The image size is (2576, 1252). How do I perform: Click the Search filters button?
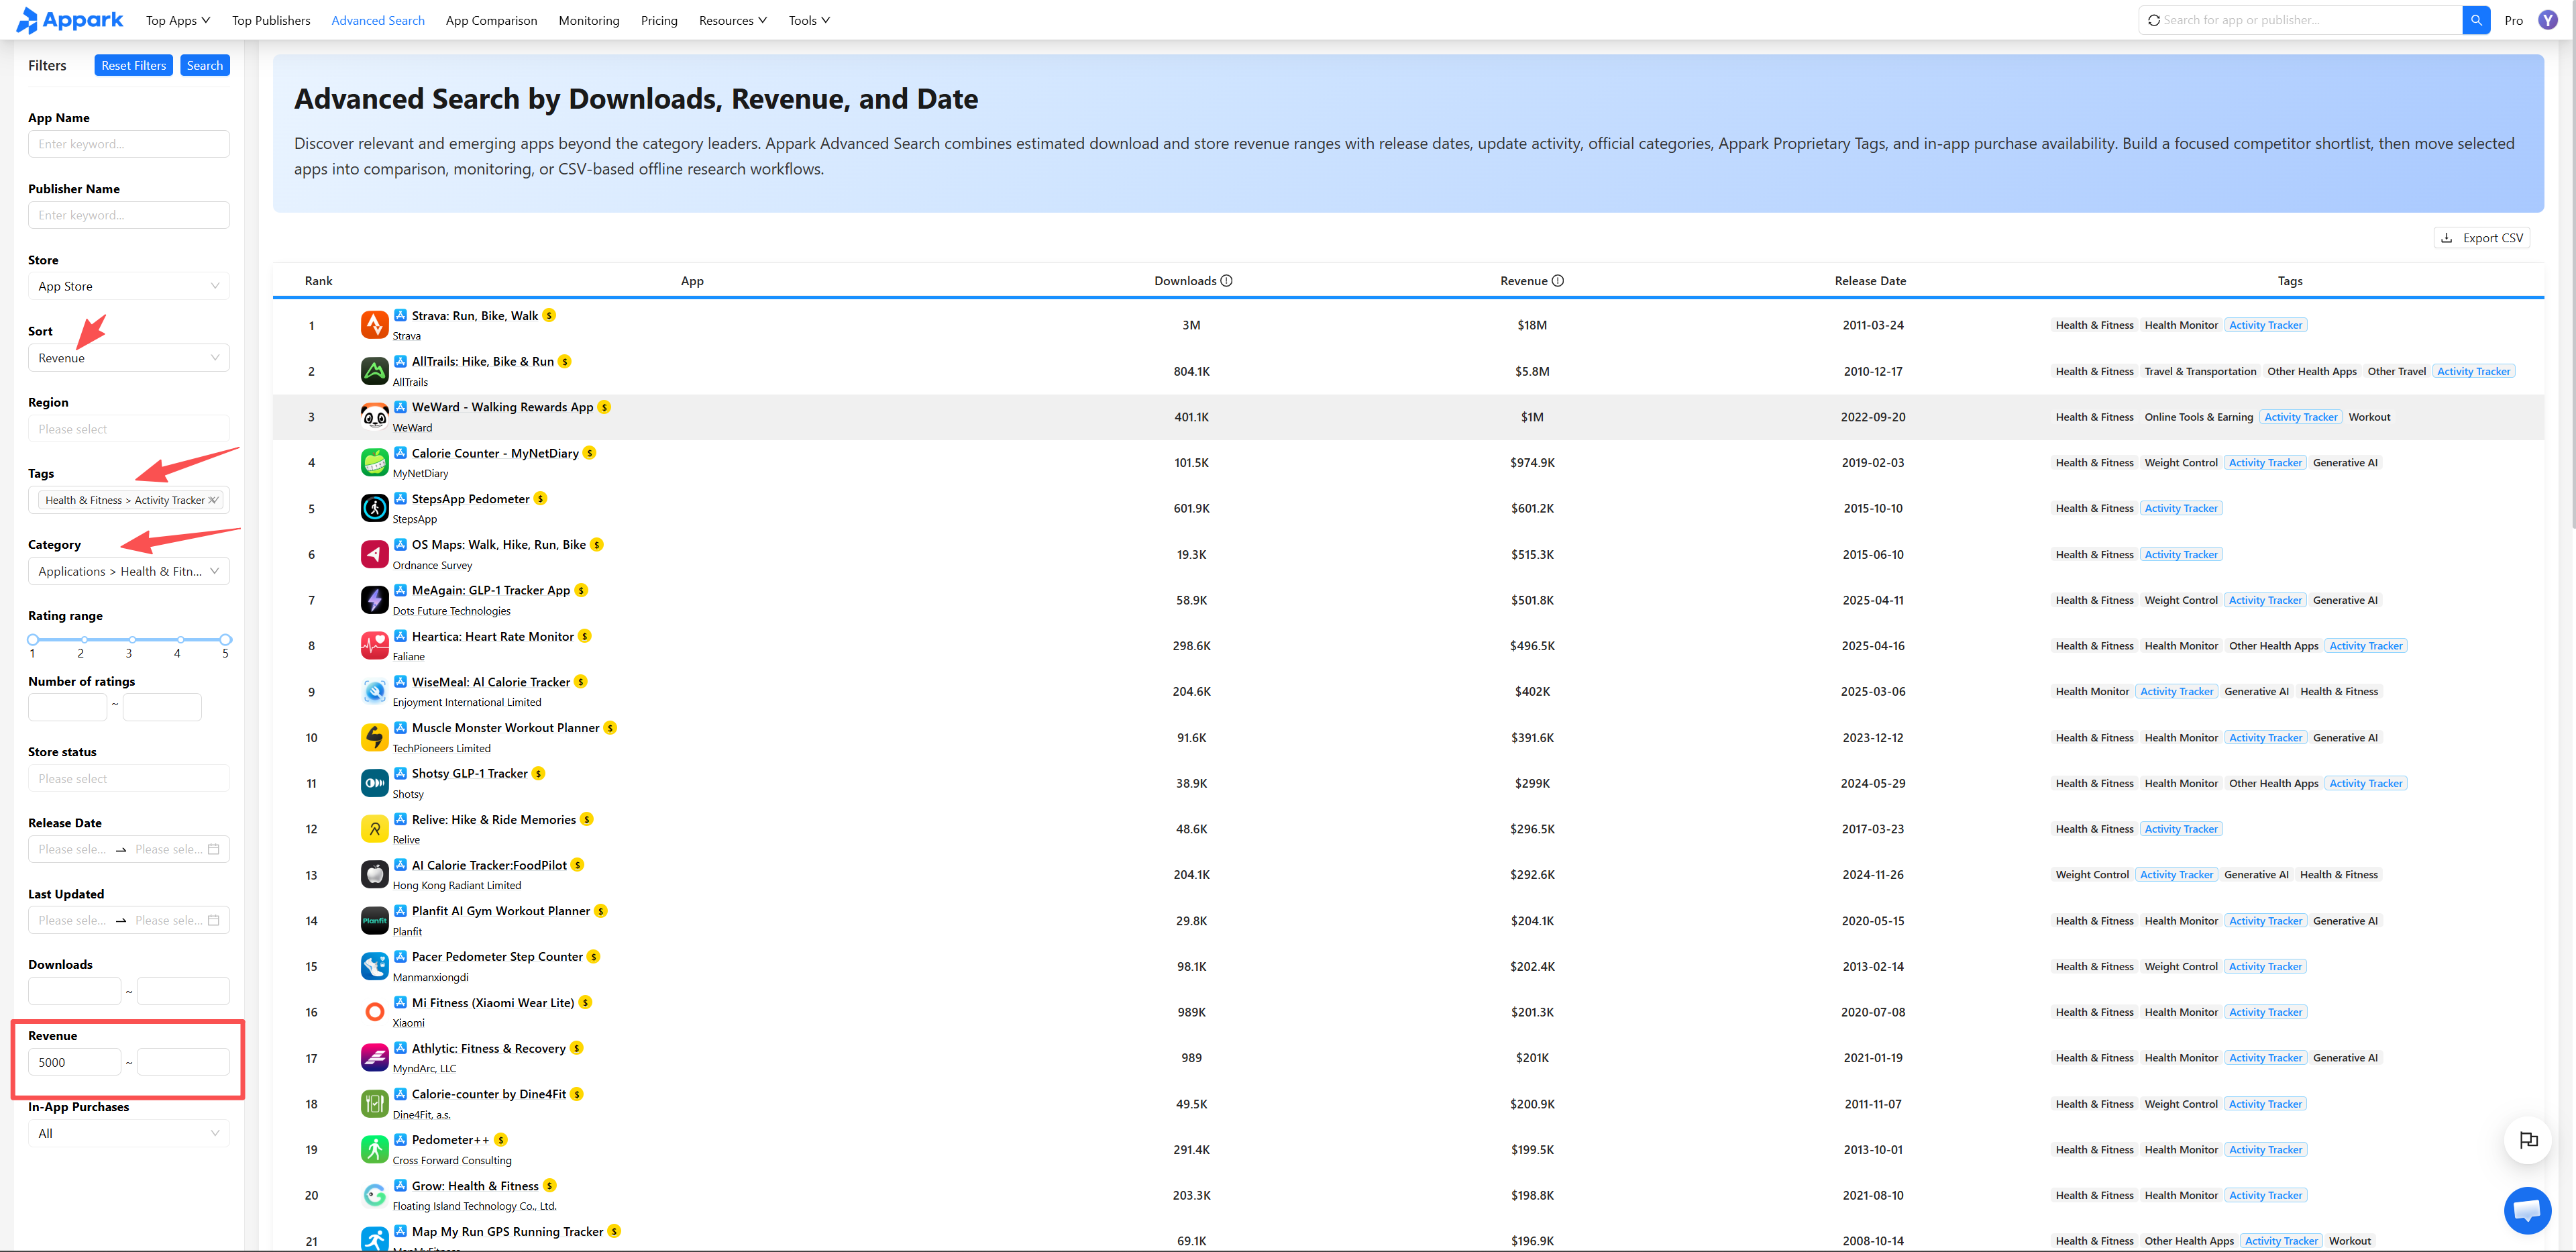(205, 65)
